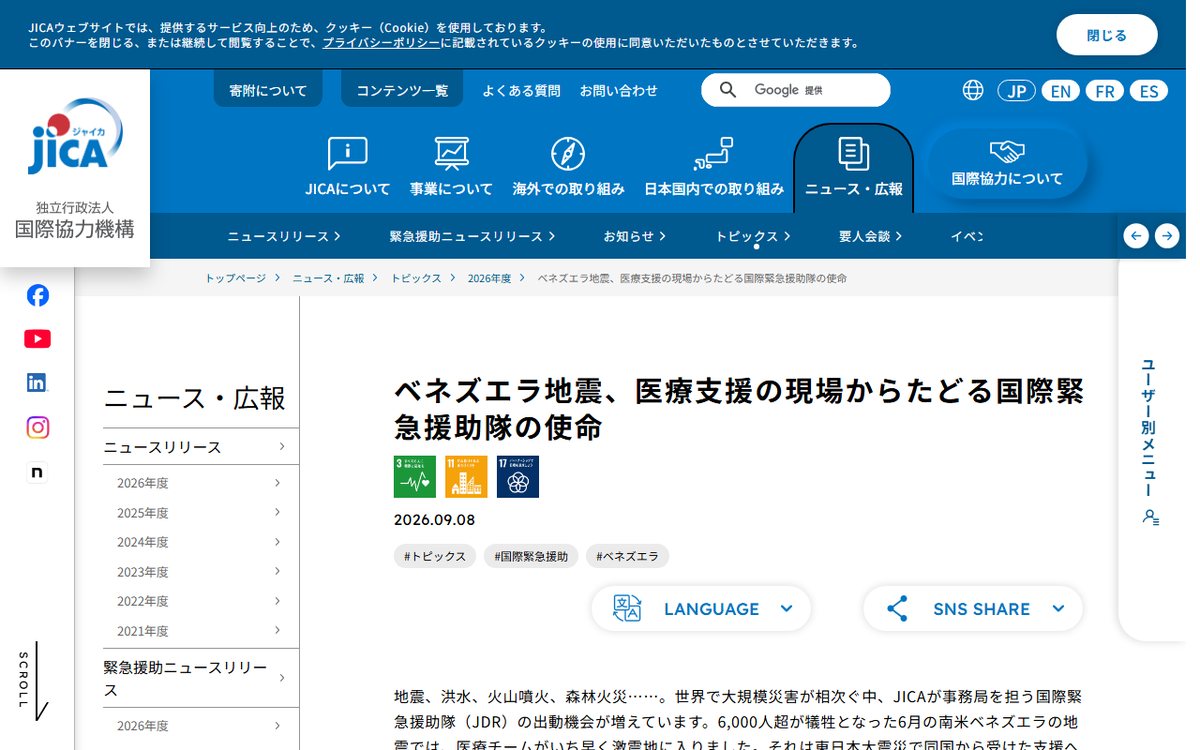Go to トップページ breadcrumb
1200x750 pixels.
pyautogui.click(x=236, y=278)
